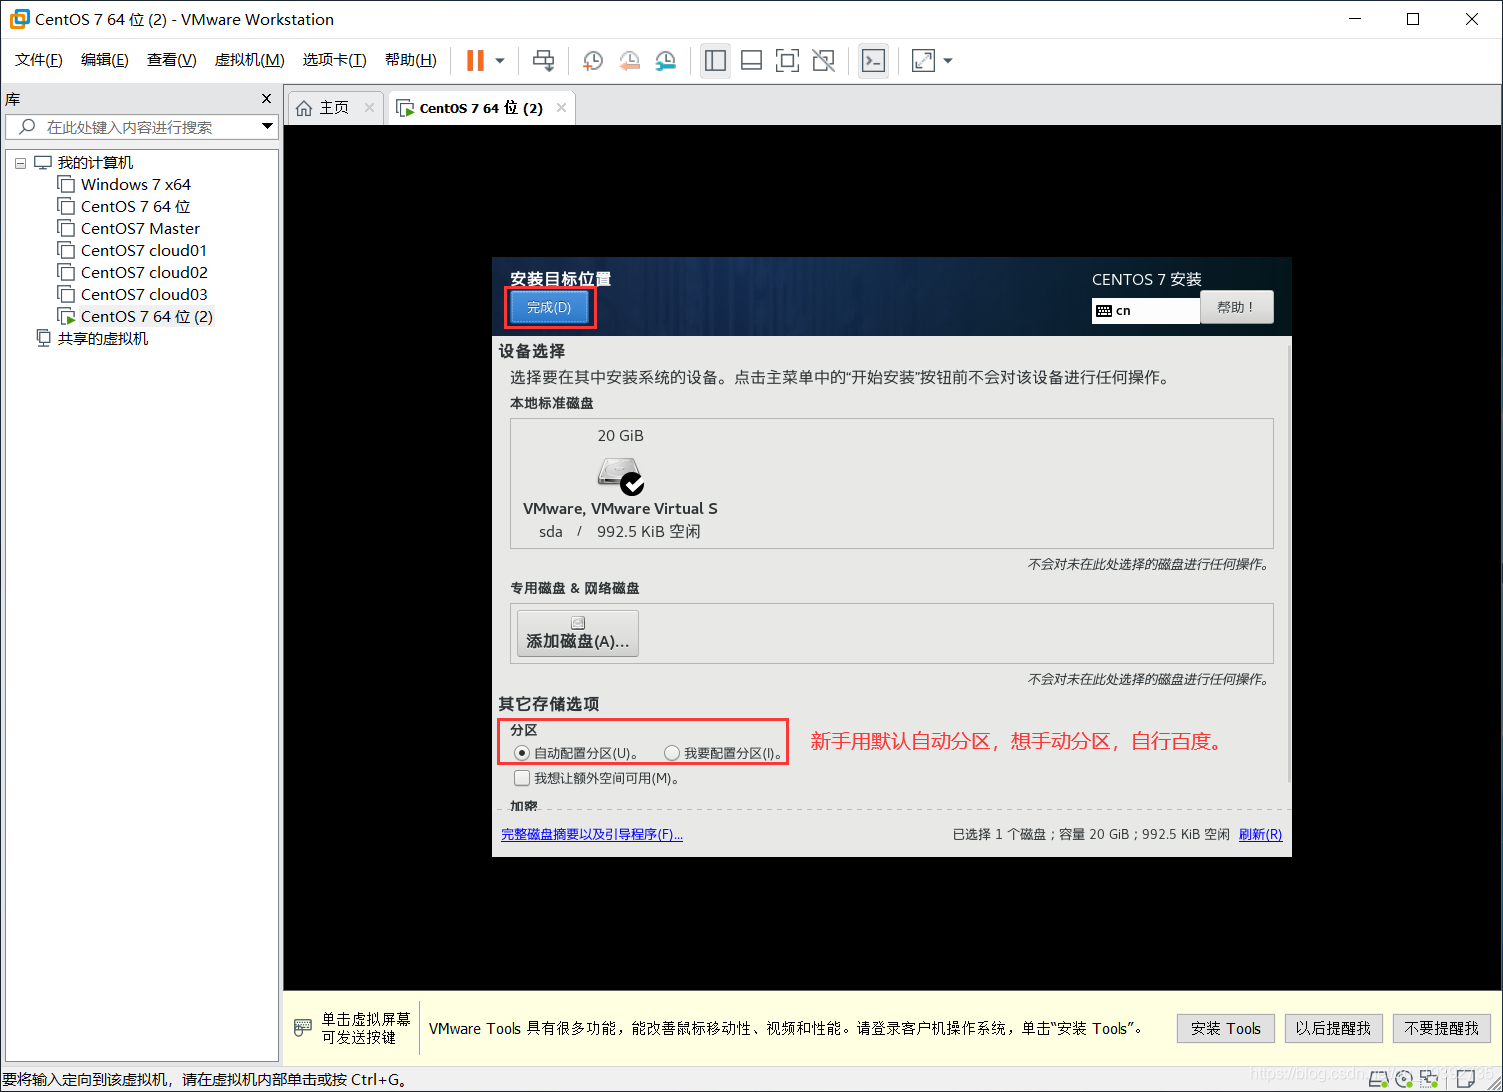Select CentOS7 cloud01 virtual machine
The image size is (1503, 1092).
click(144, 250)
